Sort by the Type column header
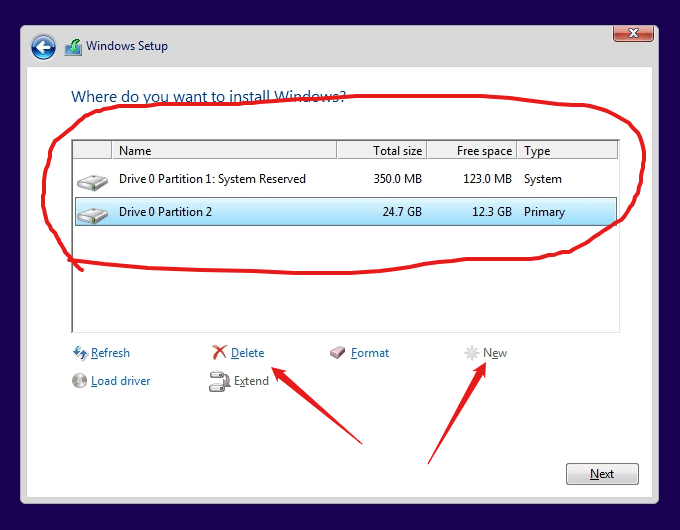The image size is (680, 530). [567, 150]
